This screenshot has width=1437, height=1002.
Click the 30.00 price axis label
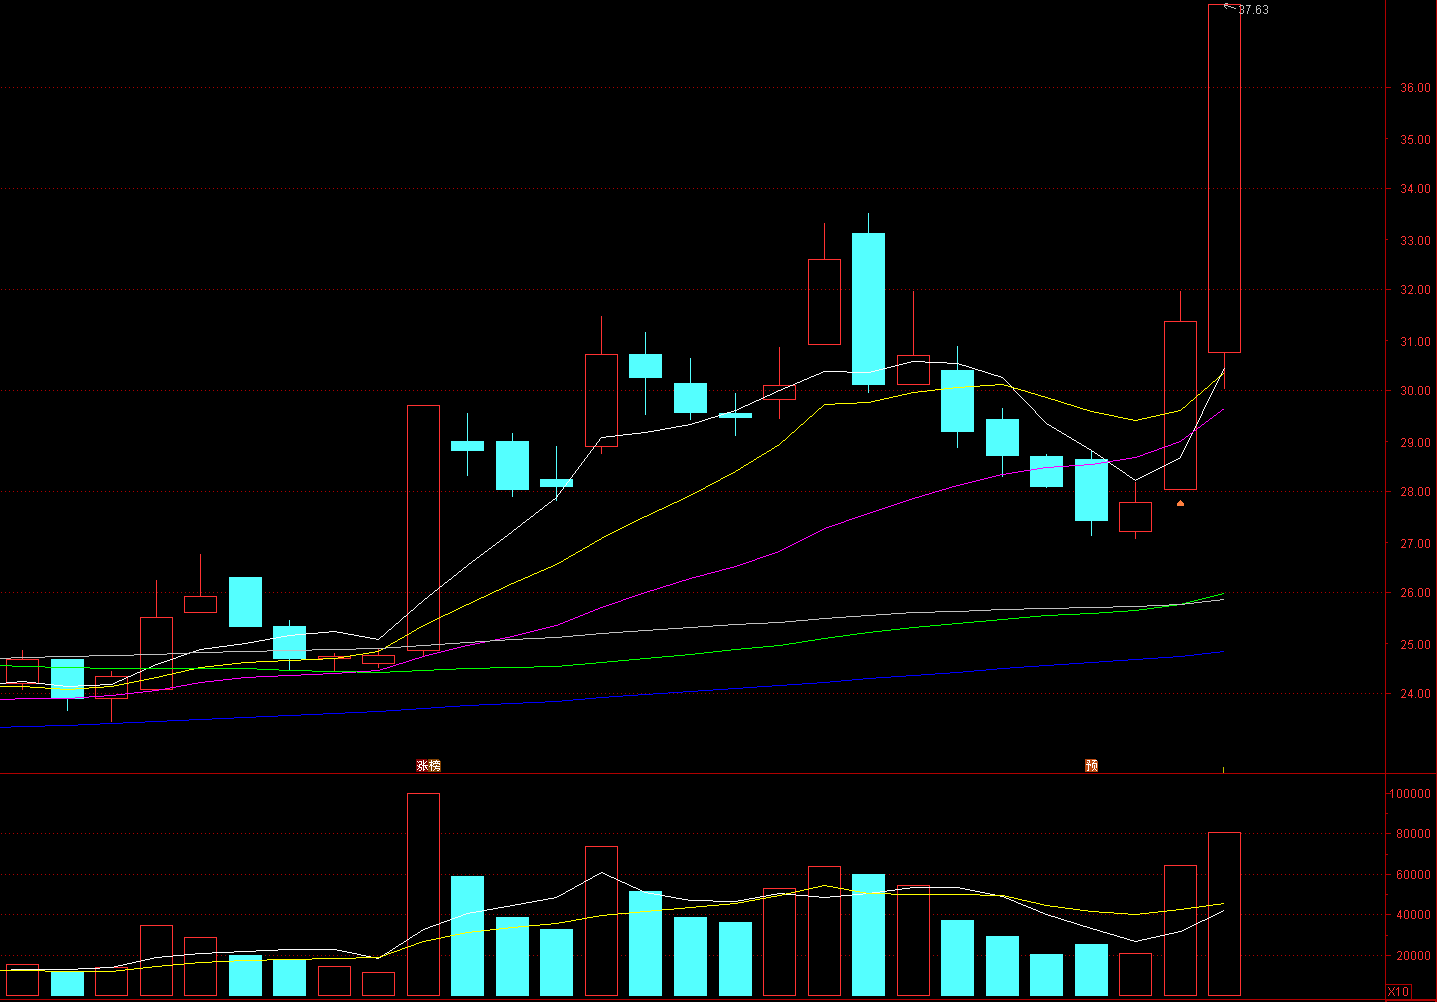pos(1415,391)
